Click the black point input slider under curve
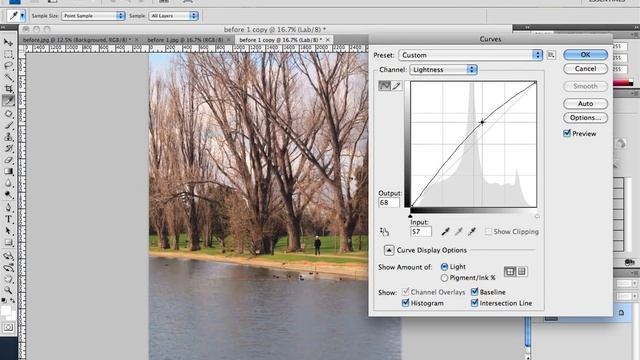Image resolution: width=640 pixels, height=360 pixels. 410,216
